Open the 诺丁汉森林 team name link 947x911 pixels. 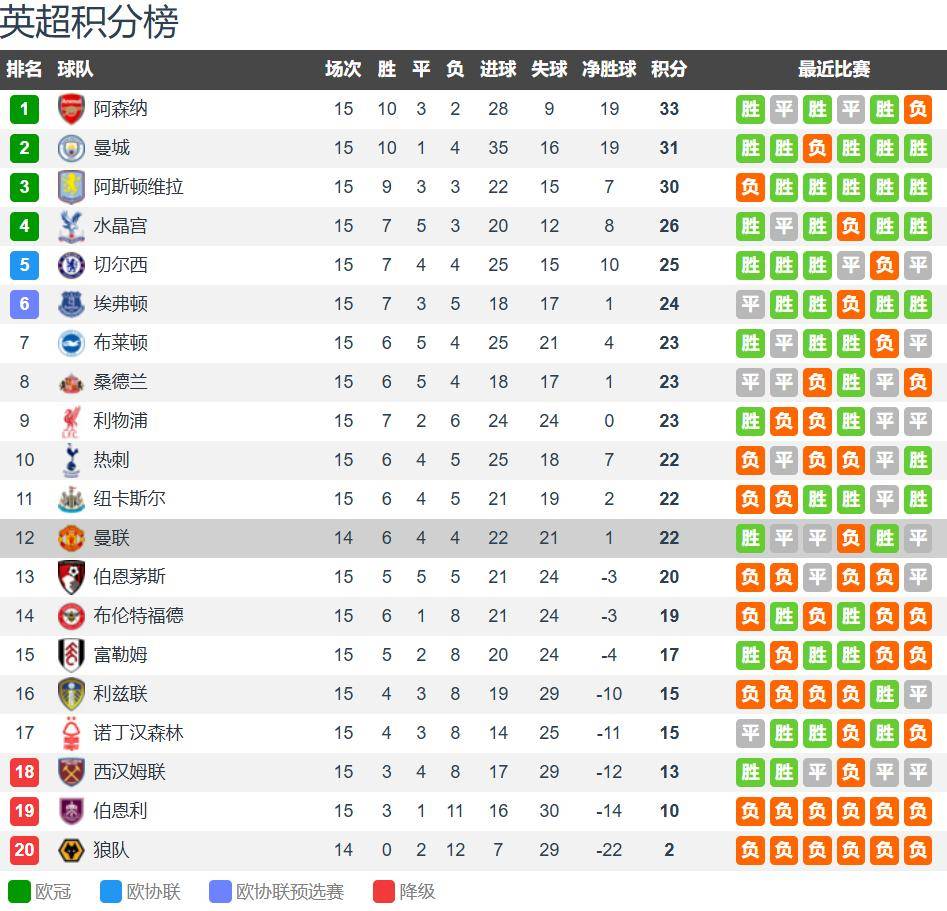tap(138, 733)
